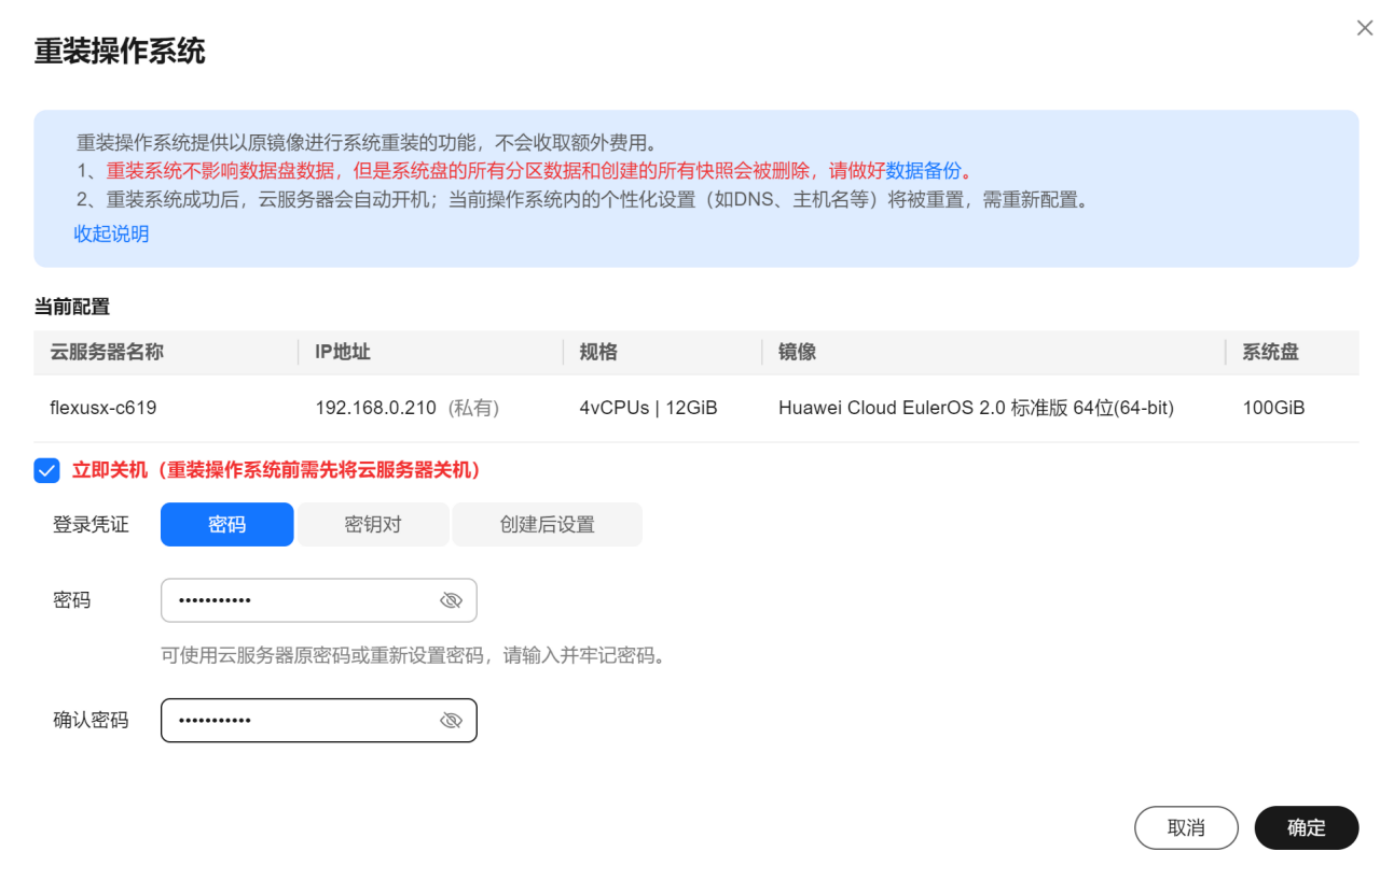Select the 密码 login credential tab
The width and height of the screenshot is (1380, 880).
point(227,524)
